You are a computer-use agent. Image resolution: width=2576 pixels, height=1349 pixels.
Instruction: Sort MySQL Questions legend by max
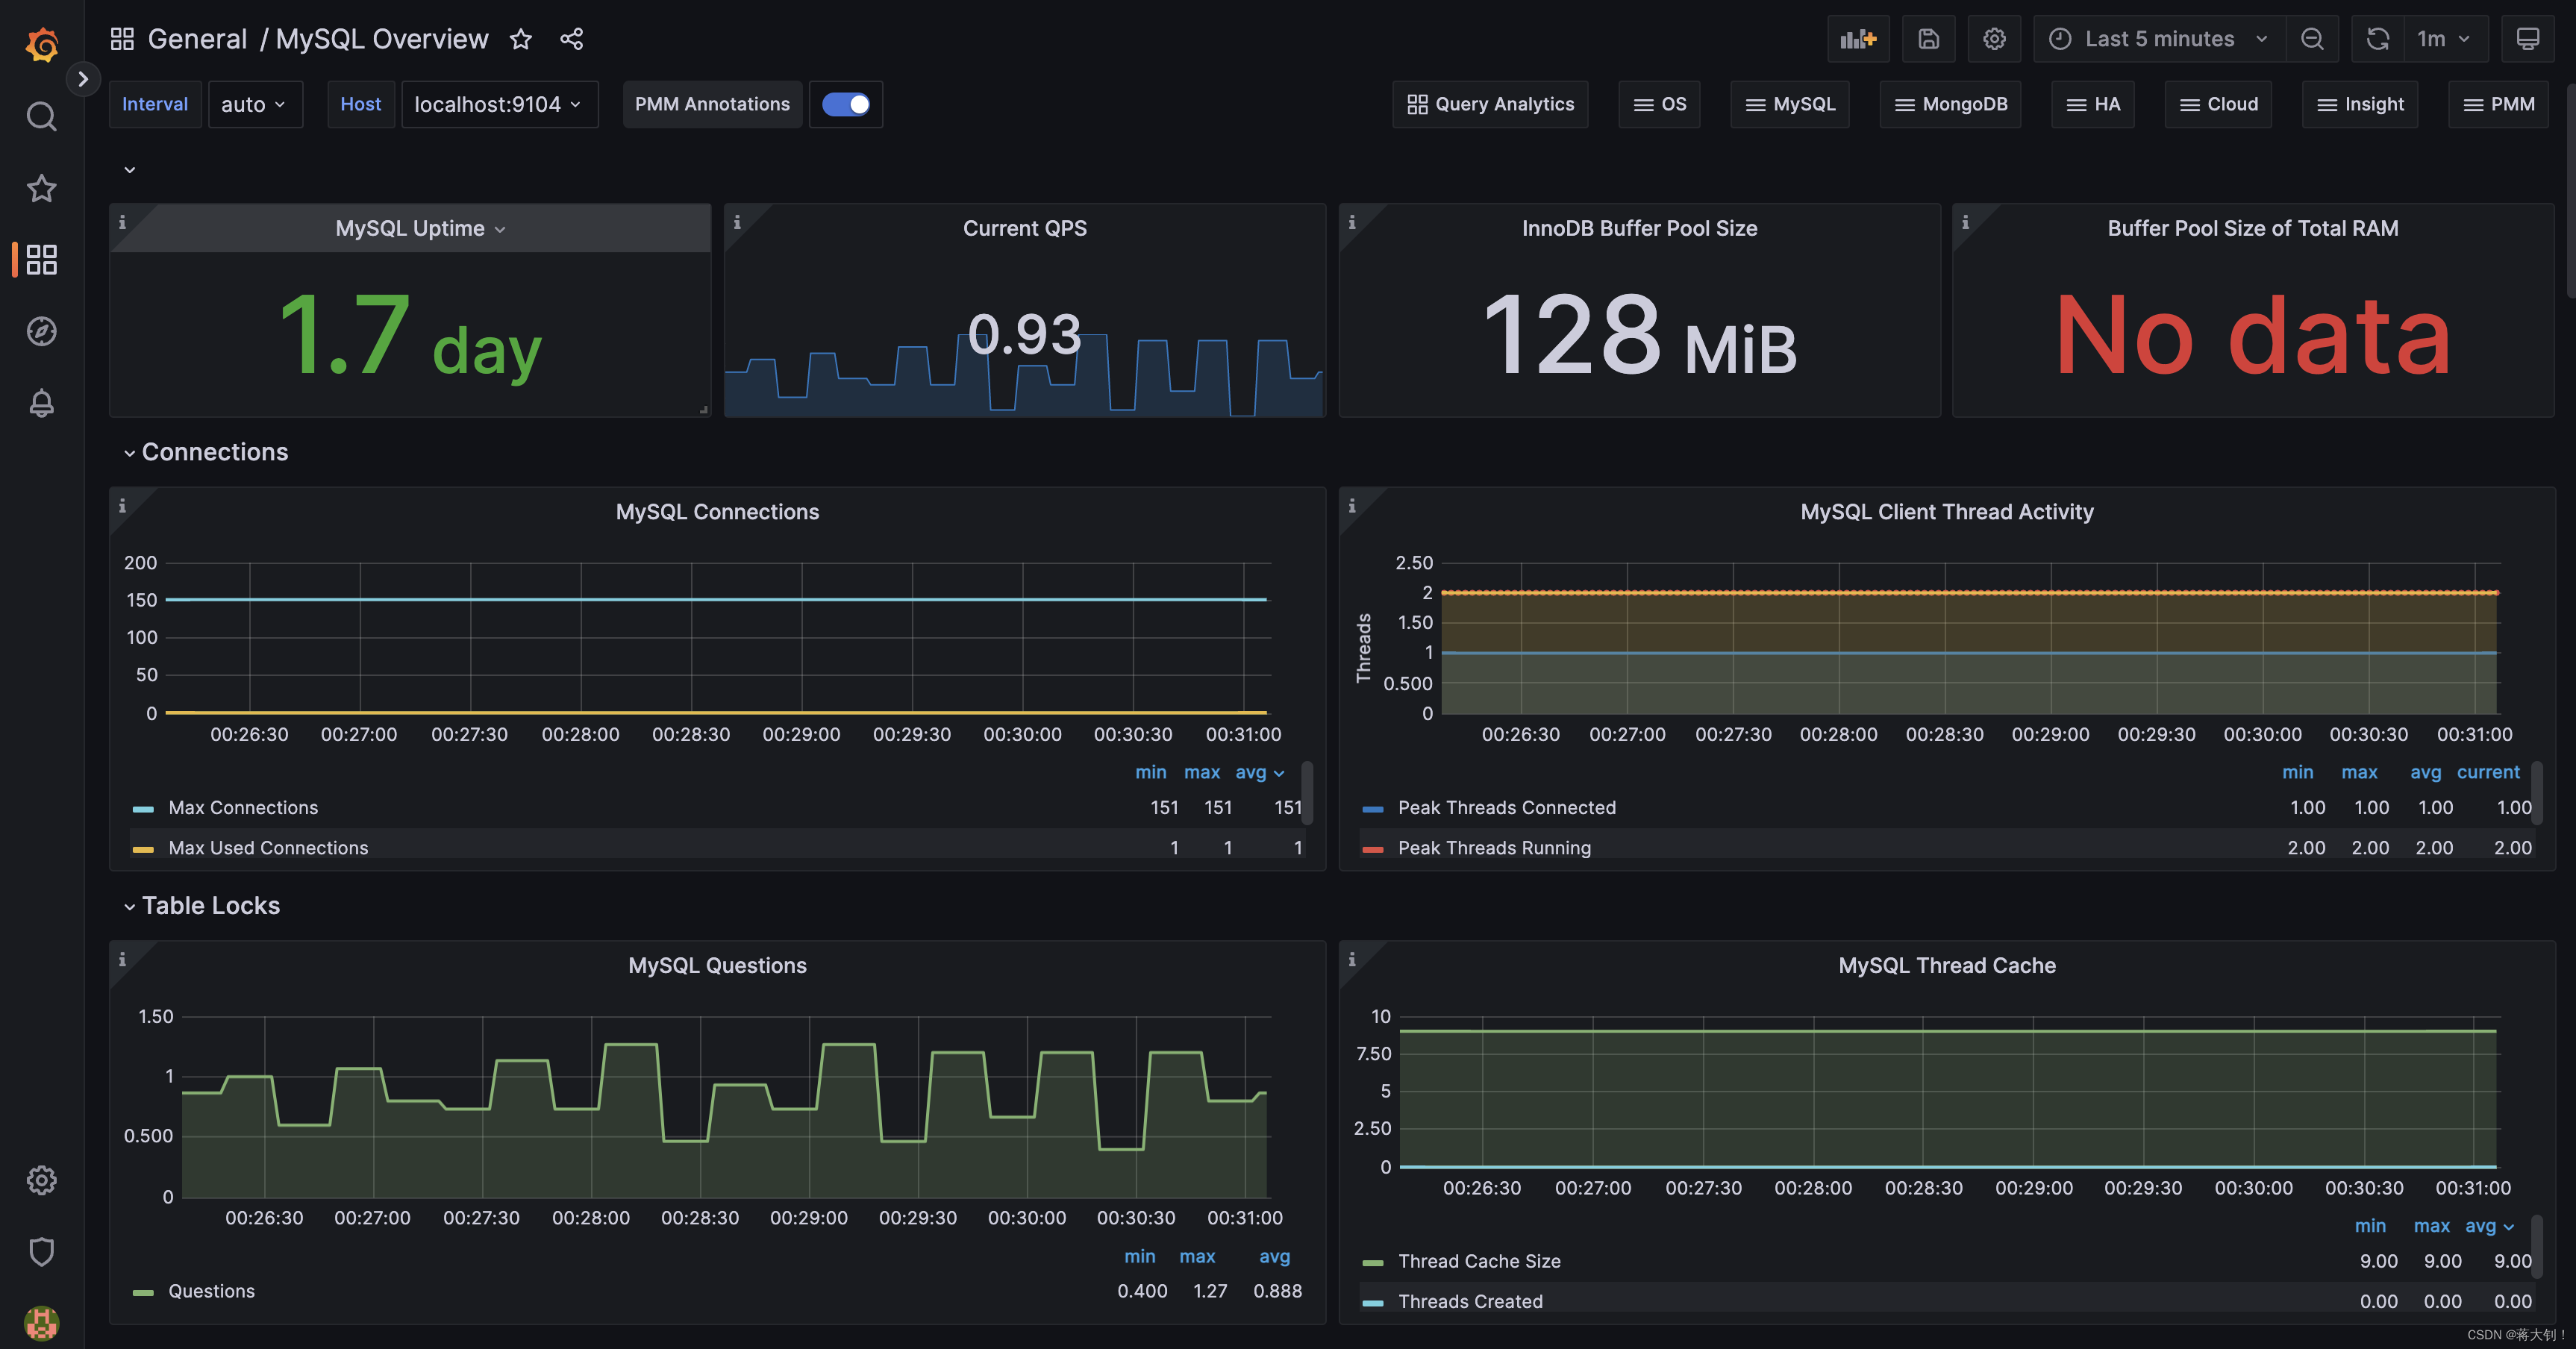pos(1197,1256)
